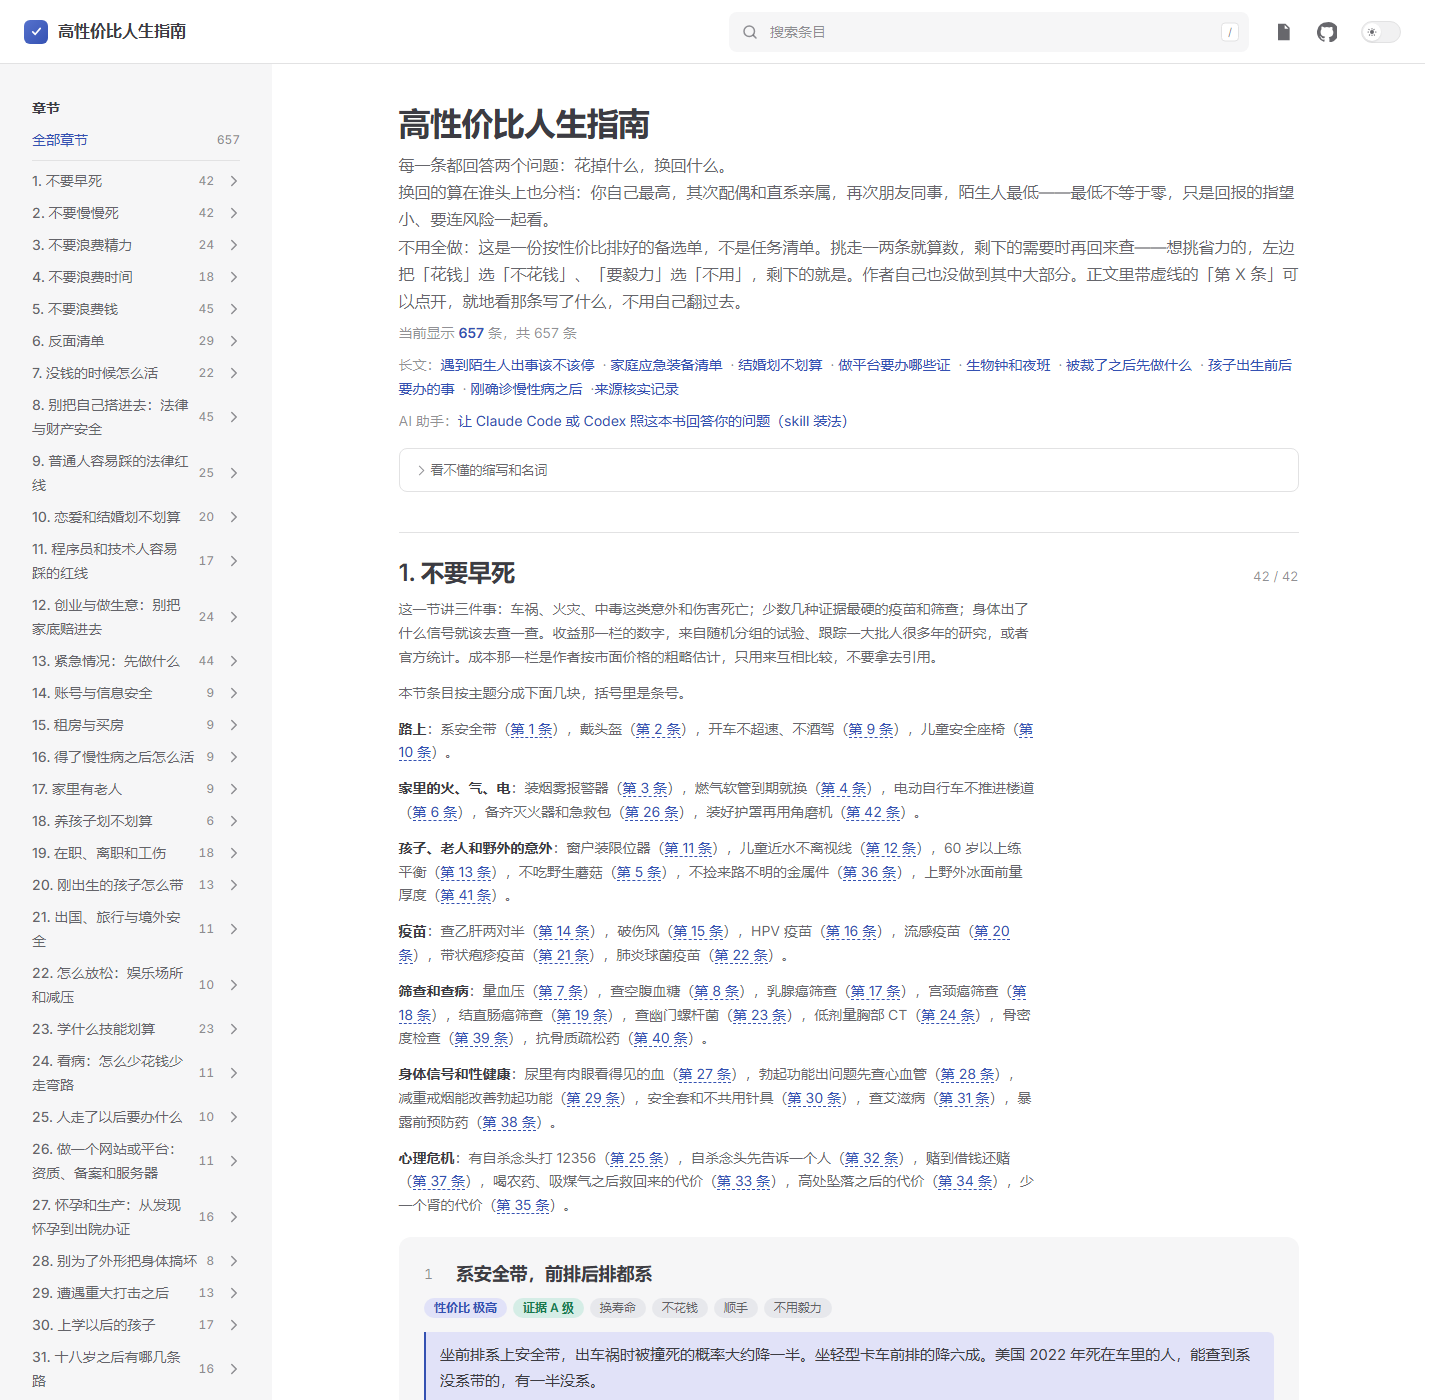
Task: Follow the 第 25 条 reference link
Action: click(x=637, y=1158)
